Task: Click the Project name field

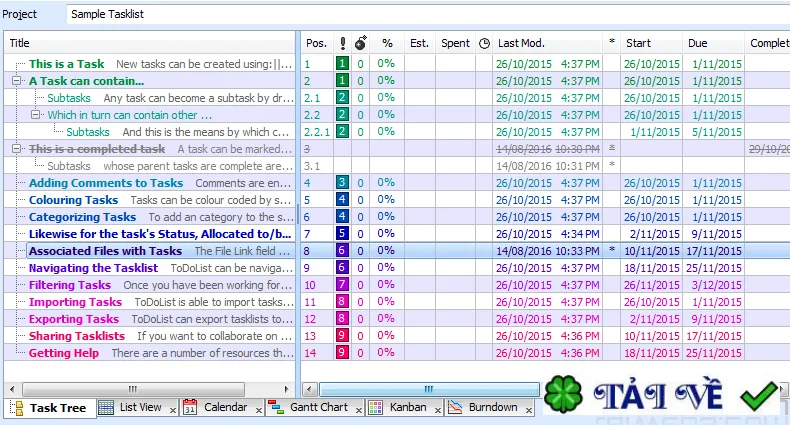Action: pos(428,14)
